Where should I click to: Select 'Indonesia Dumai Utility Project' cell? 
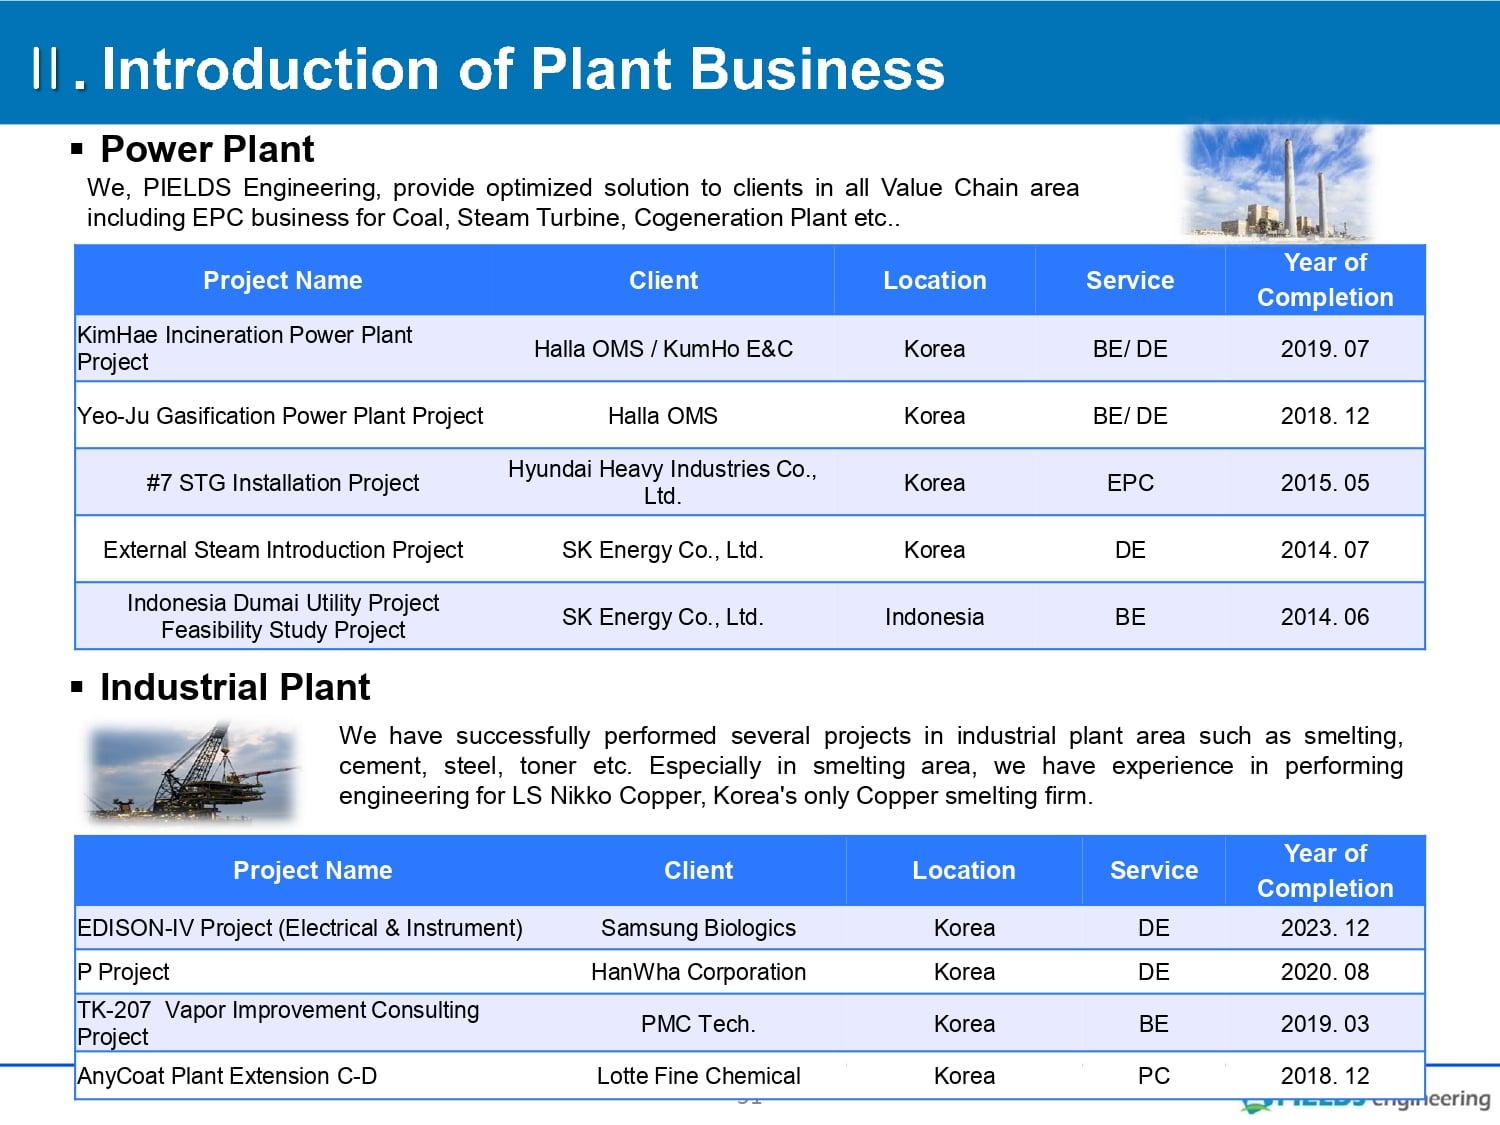coord(283,617)
